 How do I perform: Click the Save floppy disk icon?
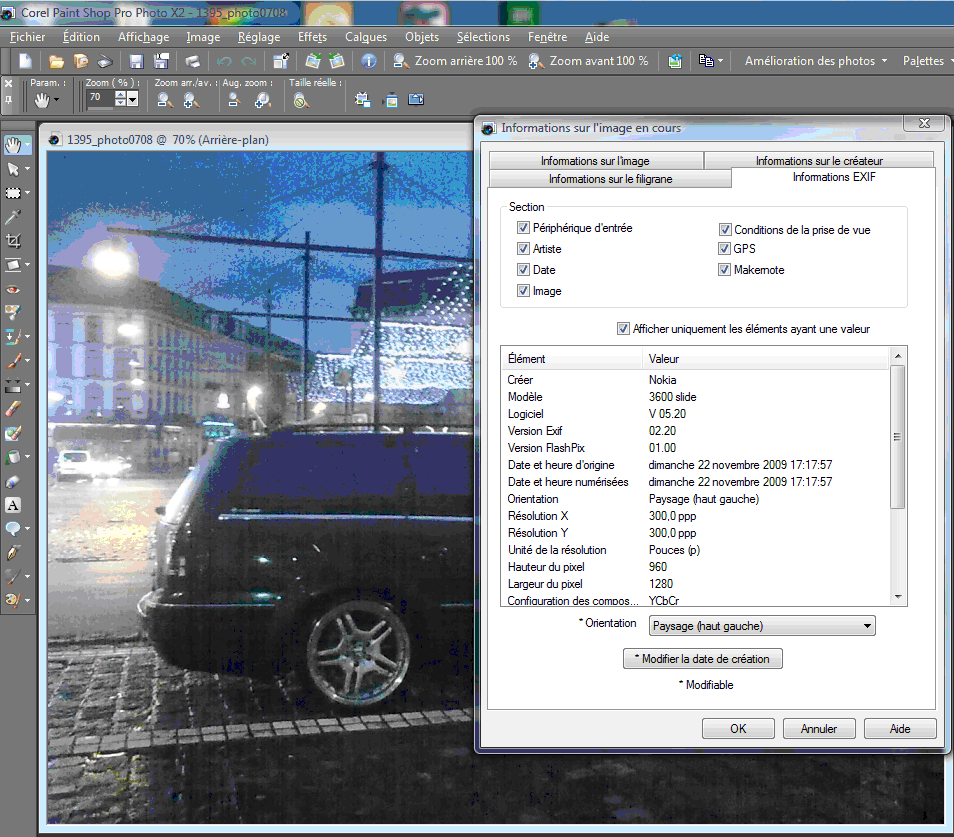pos(136,61)
